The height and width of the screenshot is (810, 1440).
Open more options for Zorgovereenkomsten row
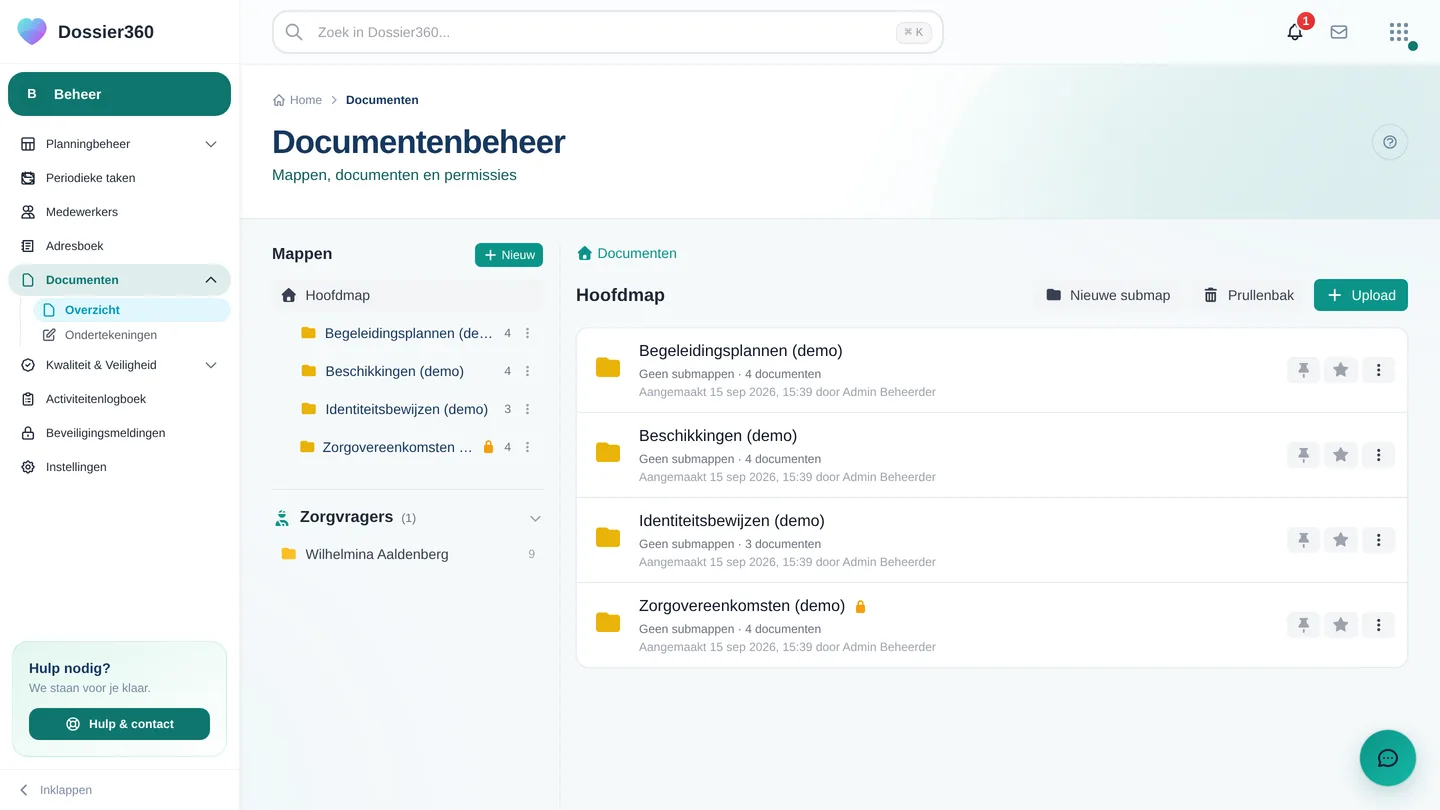[1378, 625]
